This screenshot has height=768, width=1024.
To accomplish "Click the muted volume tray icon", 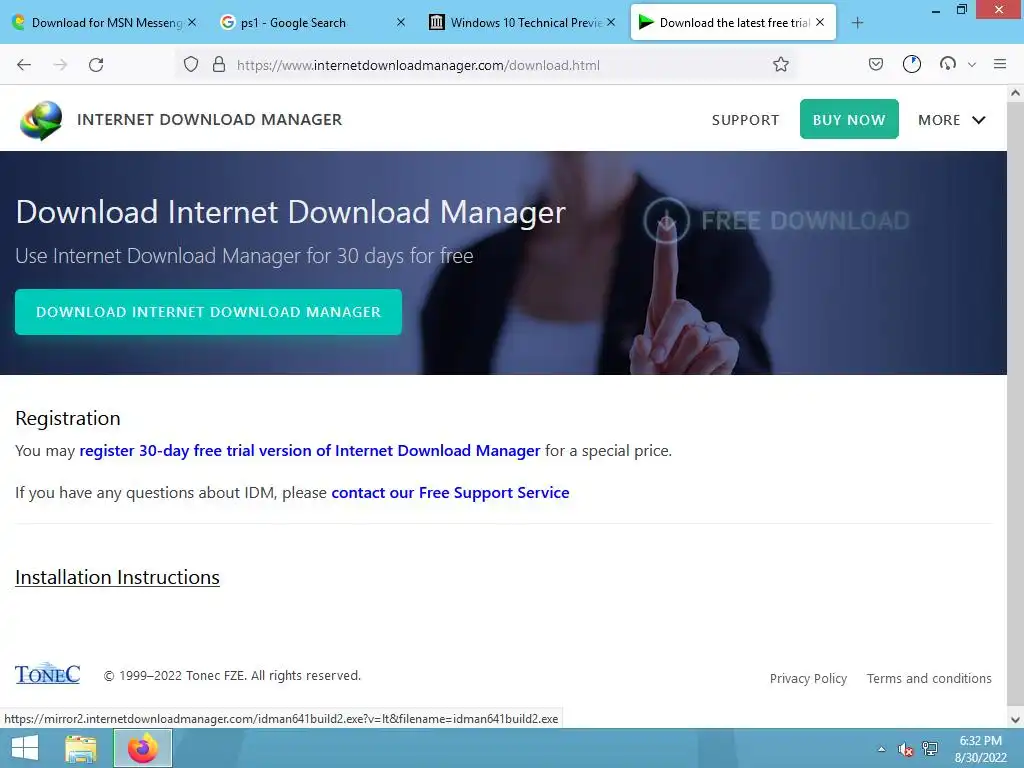I will point(905,750).
